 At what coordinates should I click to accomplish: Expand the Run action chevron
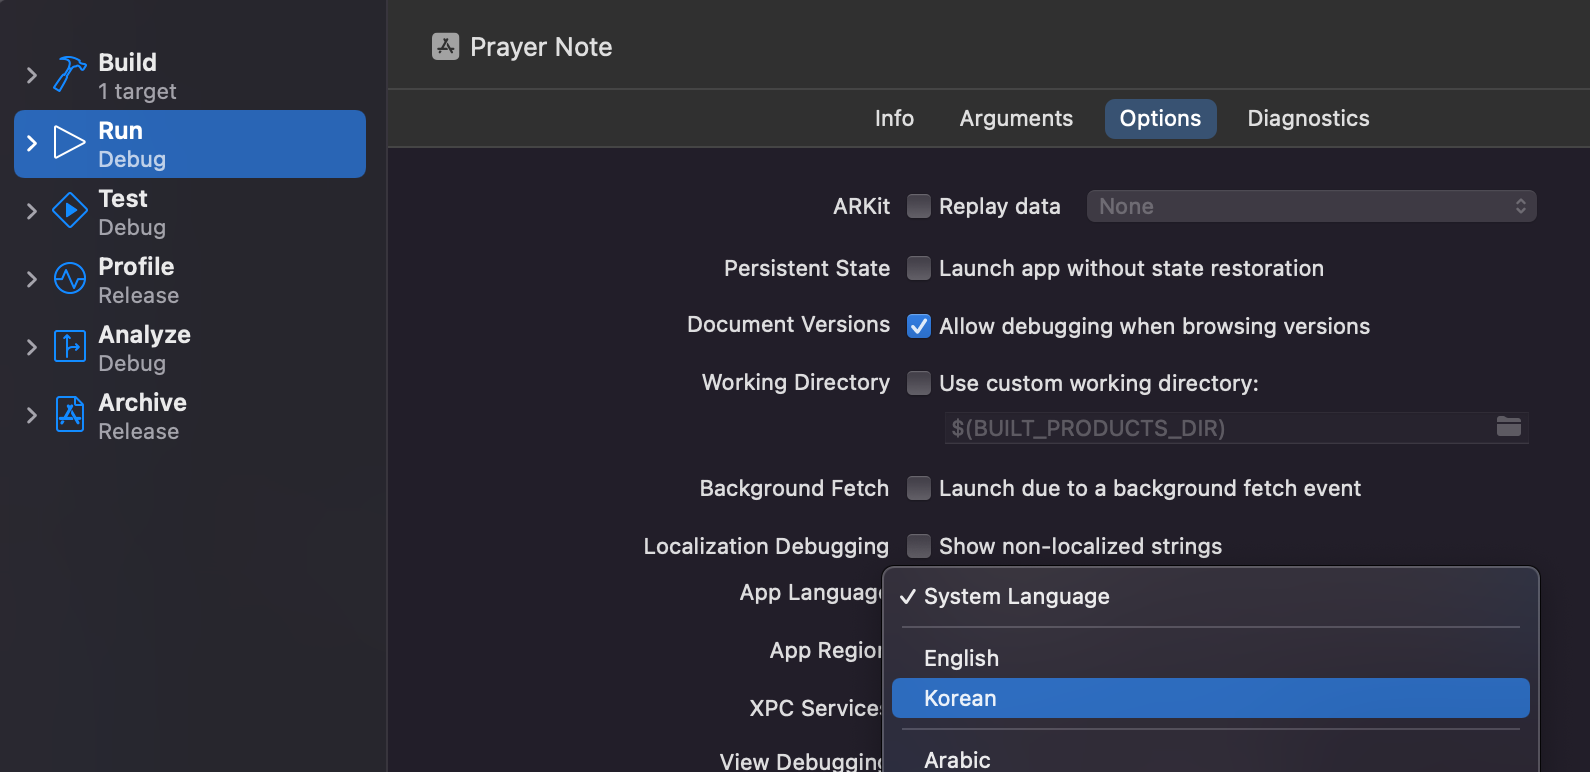click(31, 143)
